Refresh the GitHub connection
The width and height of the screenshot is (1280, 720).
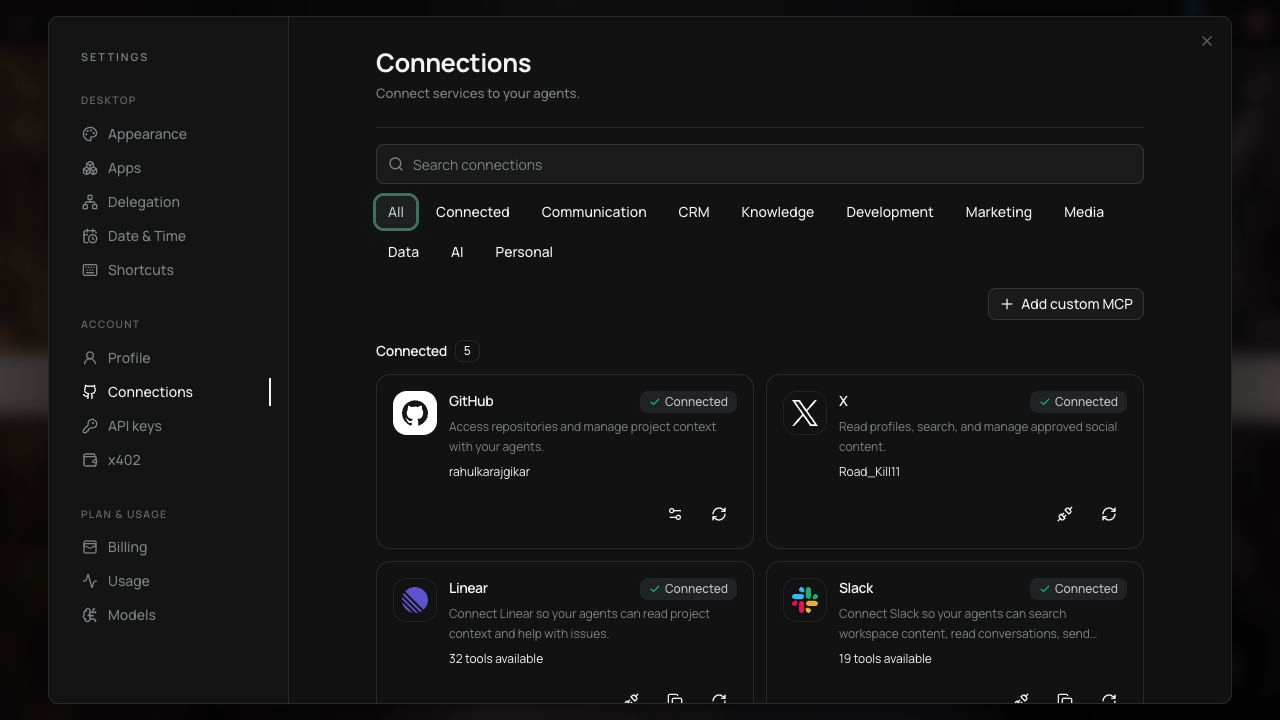coord(719,514)
